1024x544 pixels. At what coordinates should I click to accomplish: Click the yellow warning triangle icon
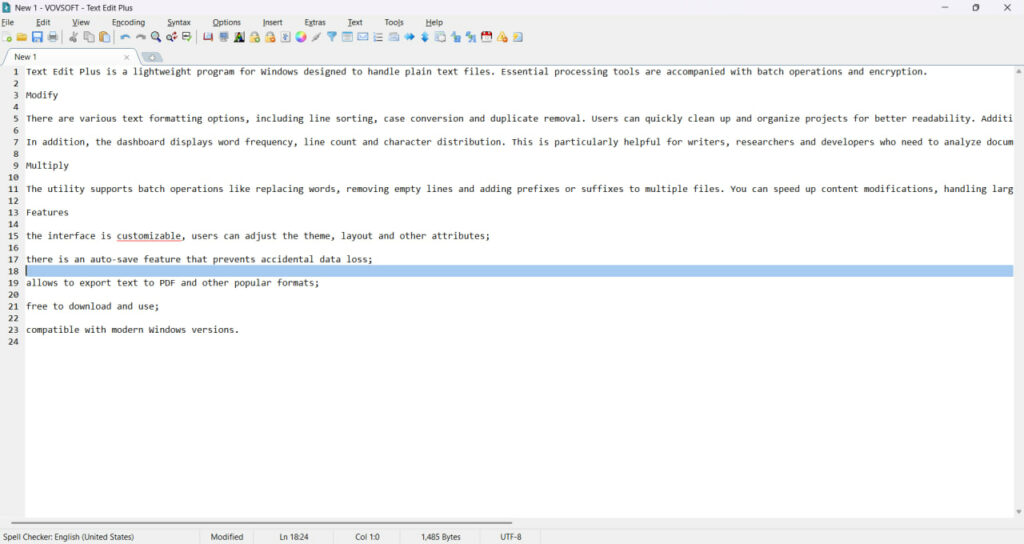[502, 37]
